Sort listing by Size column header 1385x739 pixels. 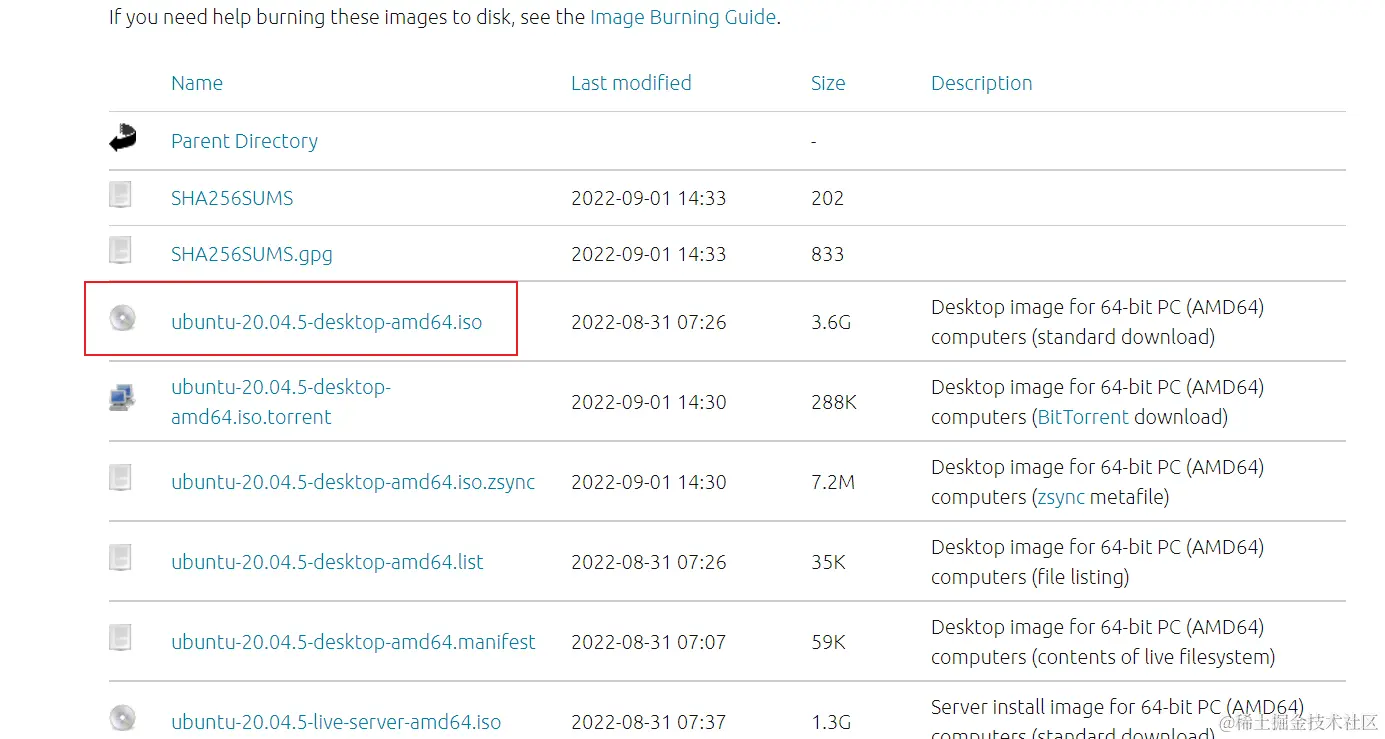coord(828,83)
